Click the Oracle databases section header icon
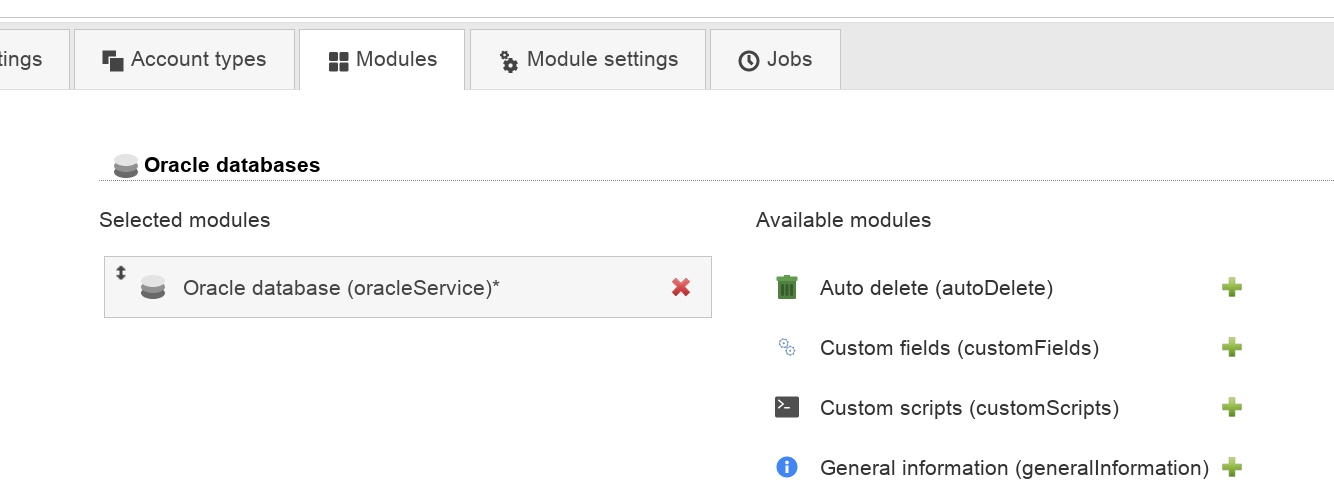Image resolution: width=1334 pixels, height=504 pixels. click(126, 166)
